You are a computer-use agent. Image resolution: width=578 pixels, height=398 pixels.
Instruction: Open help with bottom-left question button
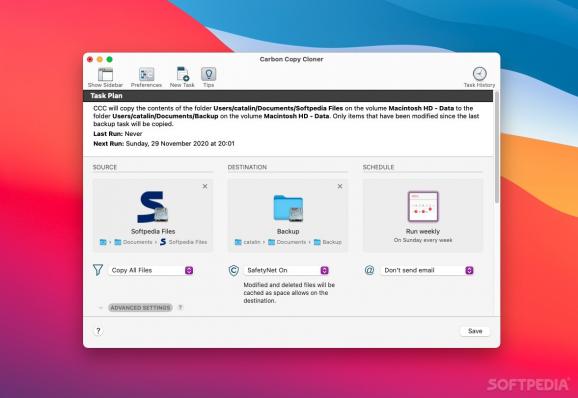click(98, 331)
